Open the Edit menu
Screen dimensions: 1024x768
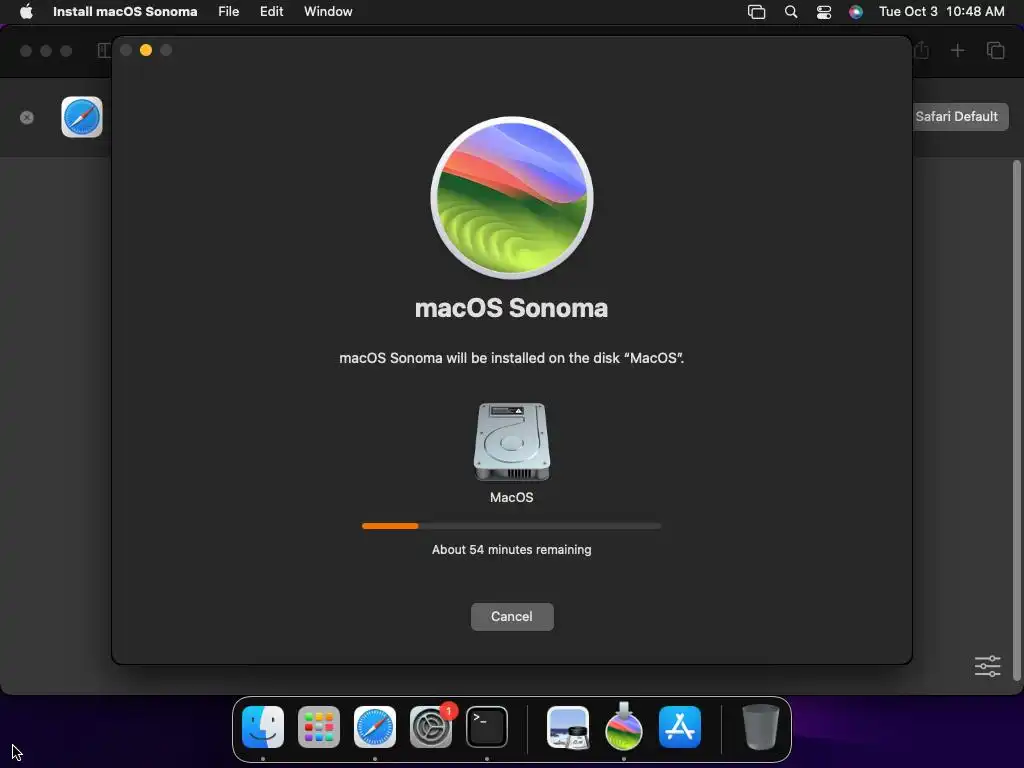(x=271, y=12)
